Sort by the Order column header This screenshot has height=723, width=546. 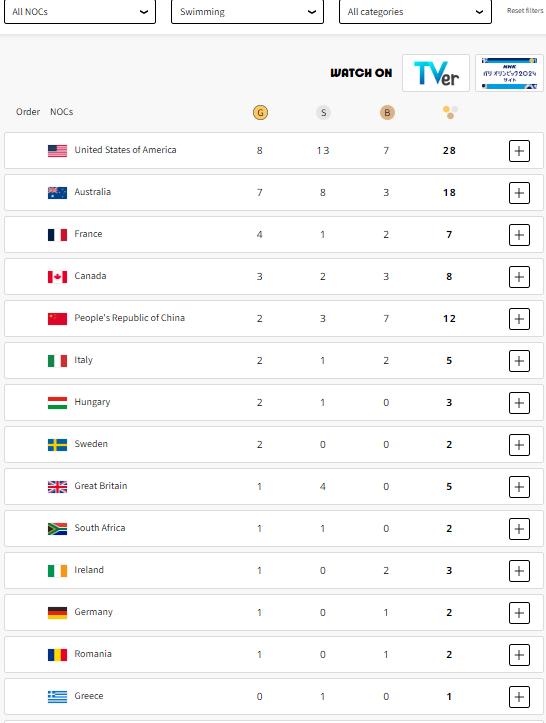click(28, 112)
